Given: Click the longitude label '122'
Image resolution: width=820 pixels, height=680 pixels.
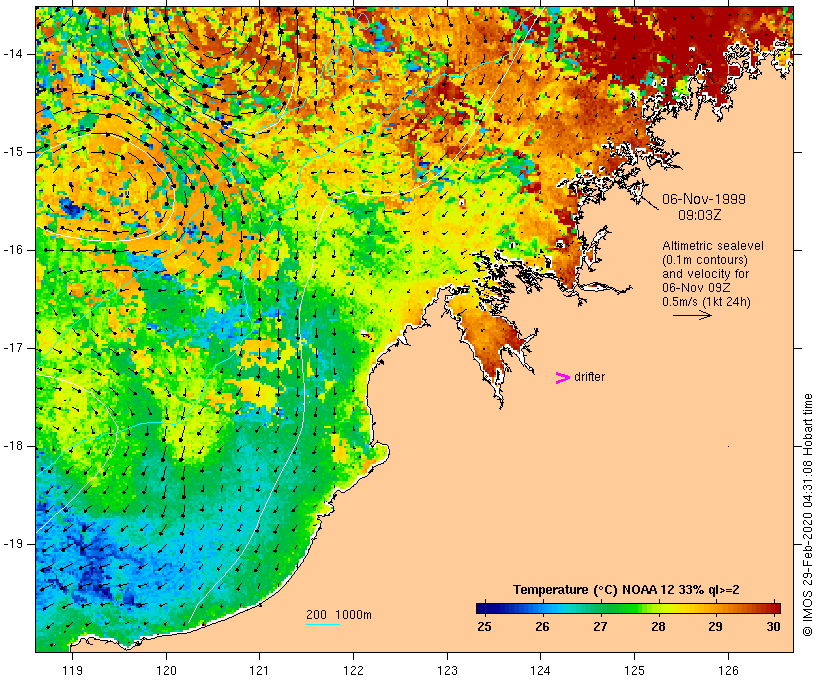Looking at the screenshot, I should pos(353,670).
